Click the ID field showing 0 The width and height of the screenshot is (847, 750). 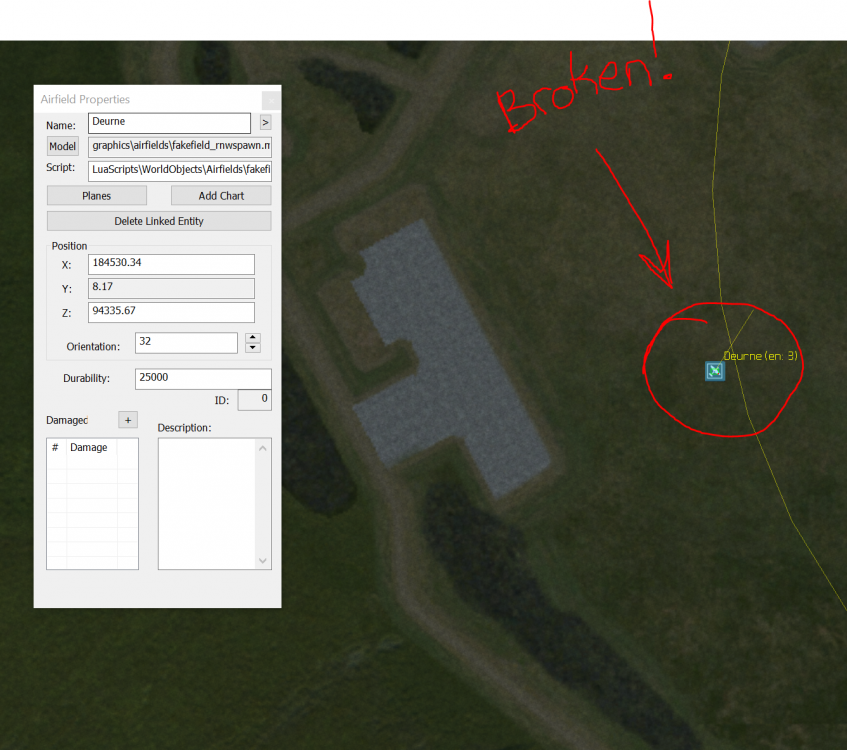tap(254, 400)
